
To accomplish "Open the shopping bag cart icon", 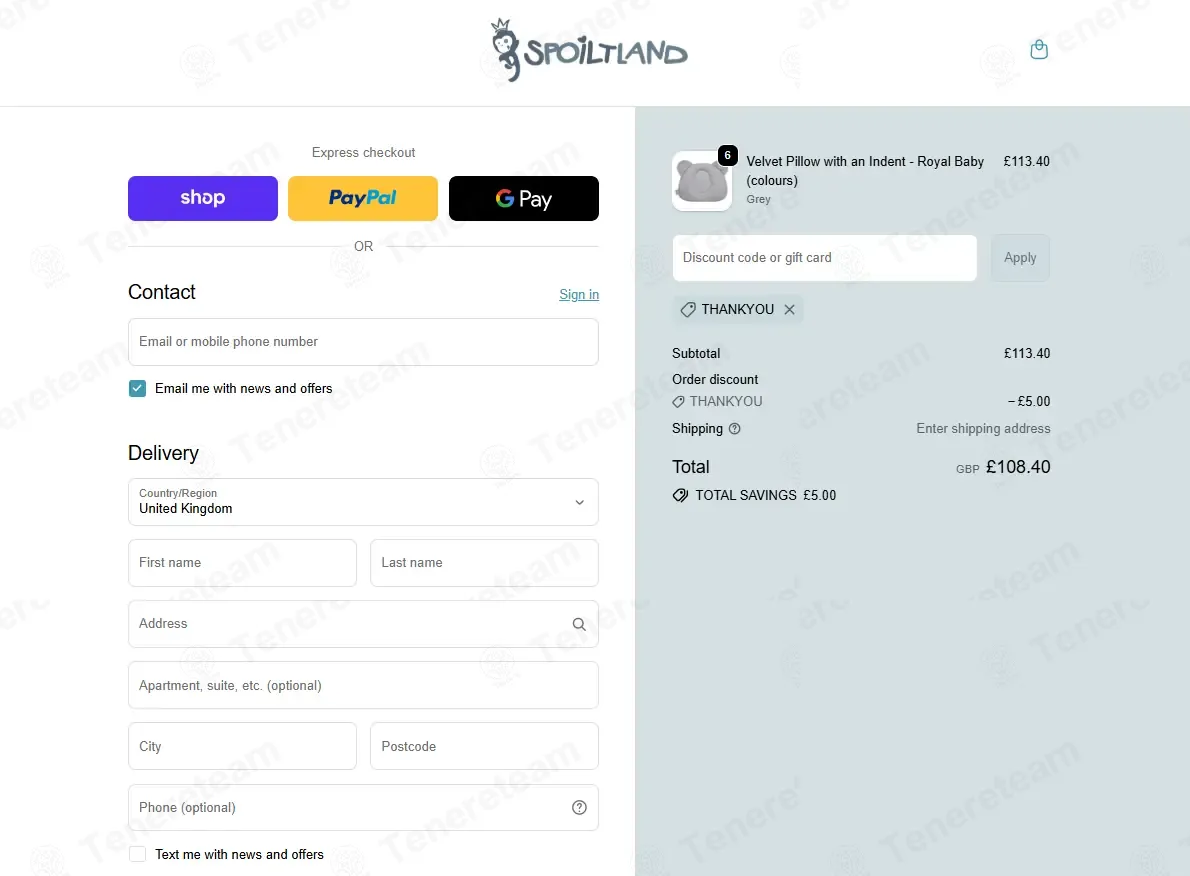I will pyautogui.click(x=1039, y=50).
